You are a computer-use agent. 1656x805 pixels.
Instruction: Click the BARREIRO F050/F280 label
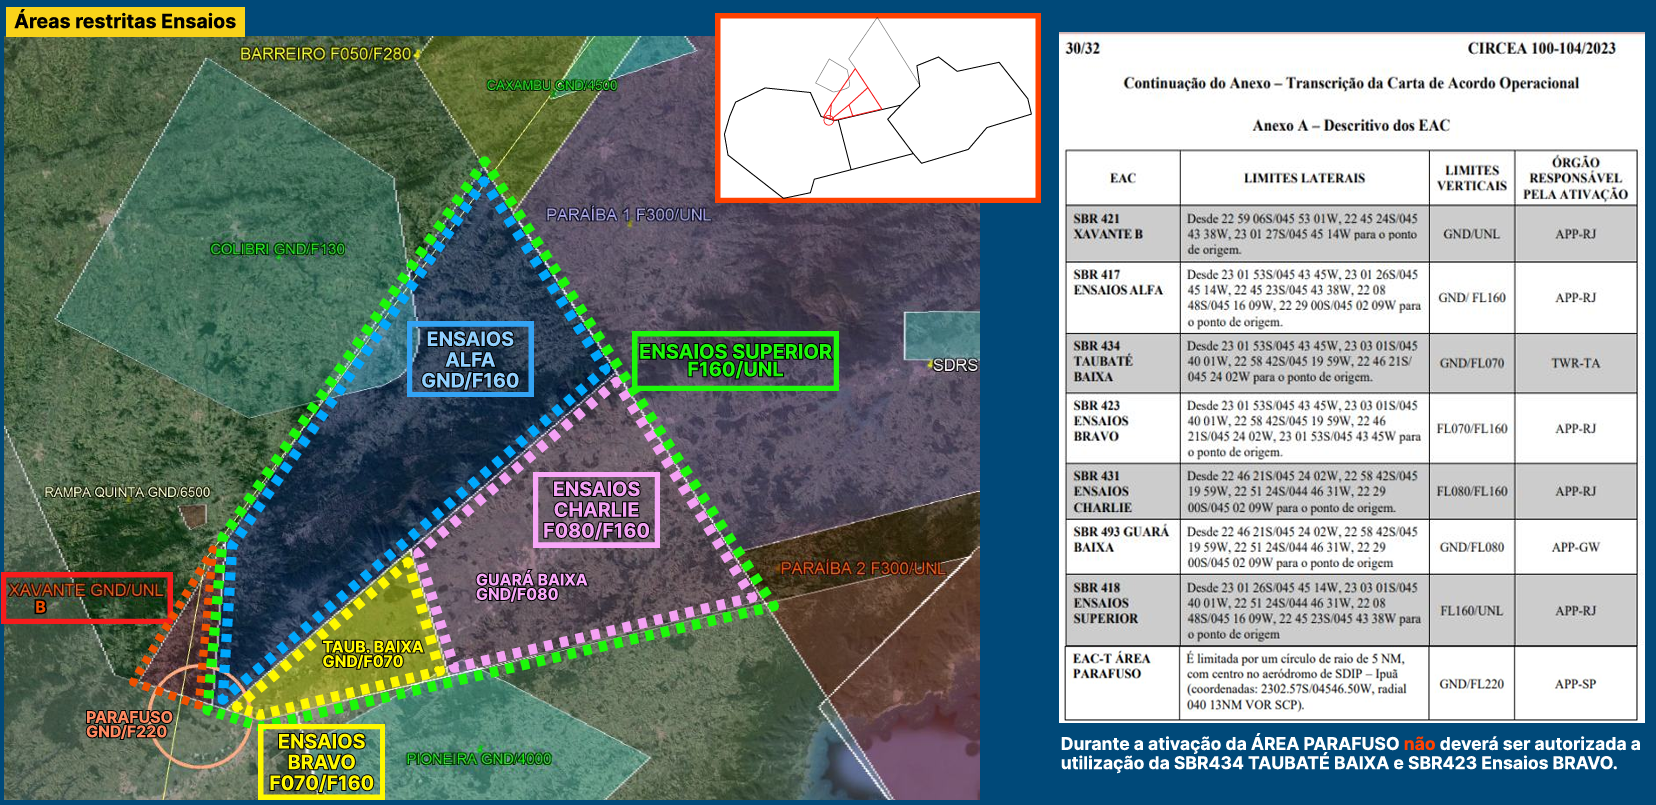click(x=326, y=54)
